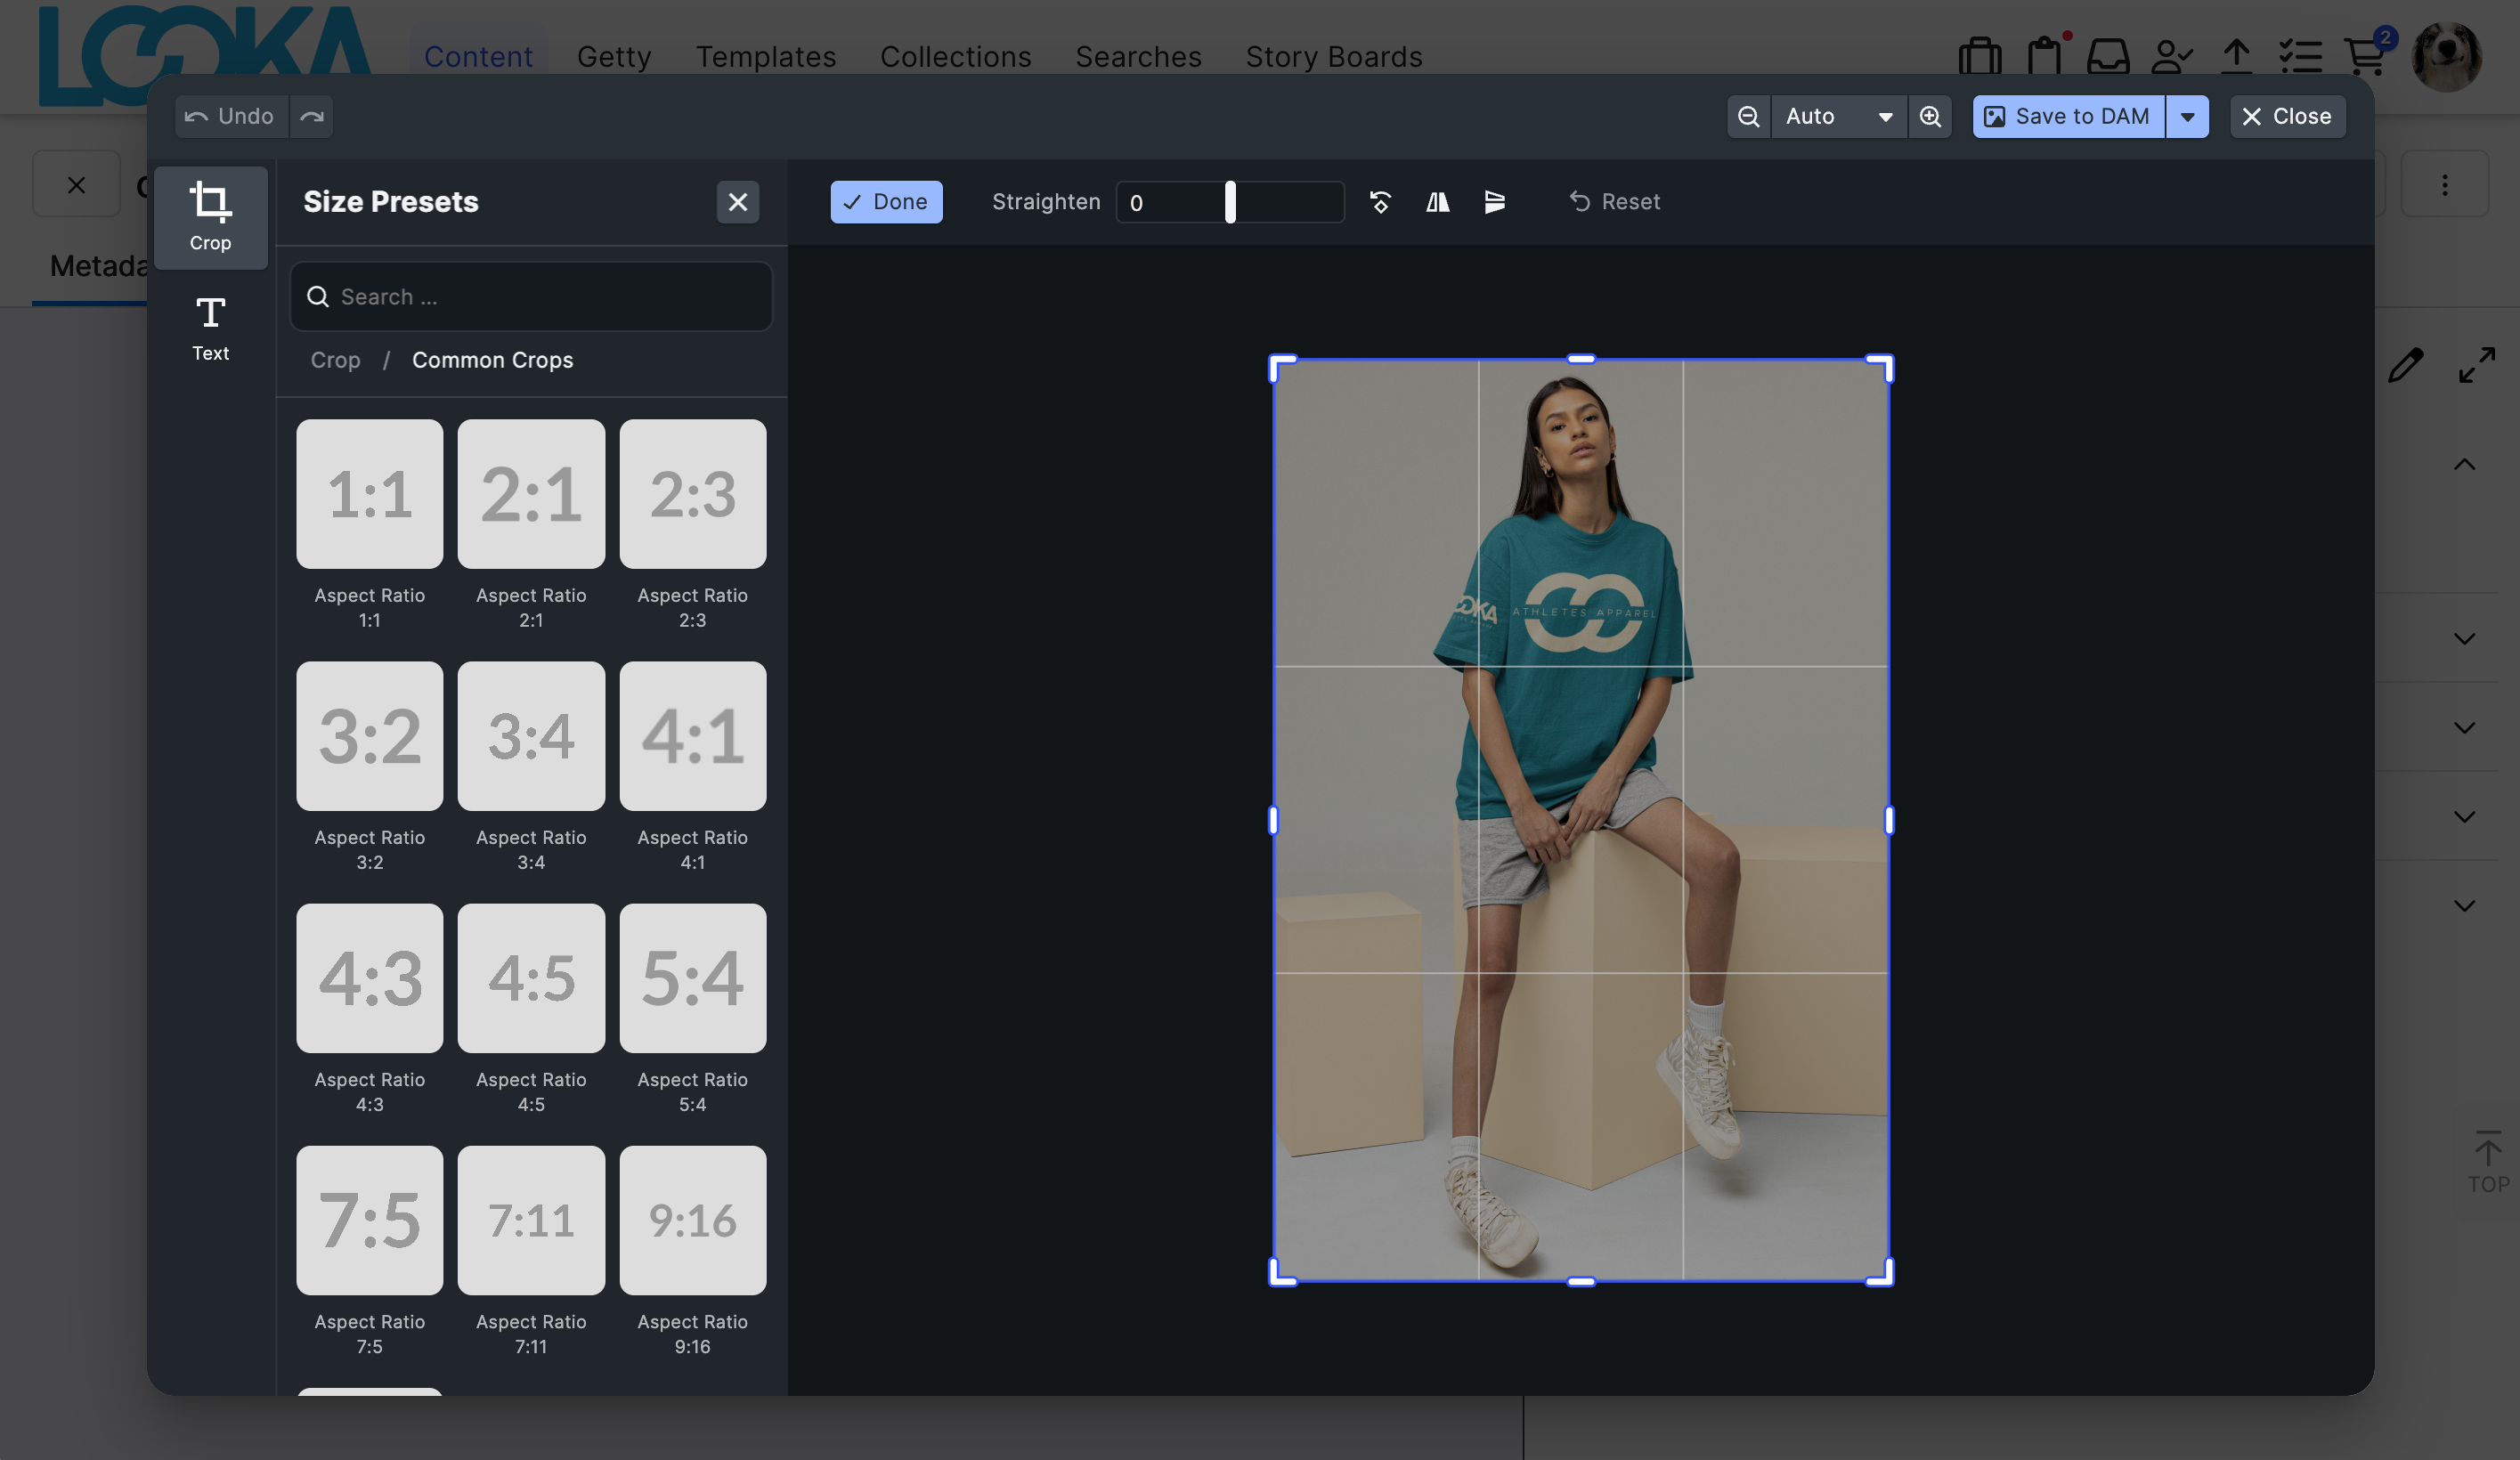Choose the 9:16 aspect ratio preset

point(692,1220)
